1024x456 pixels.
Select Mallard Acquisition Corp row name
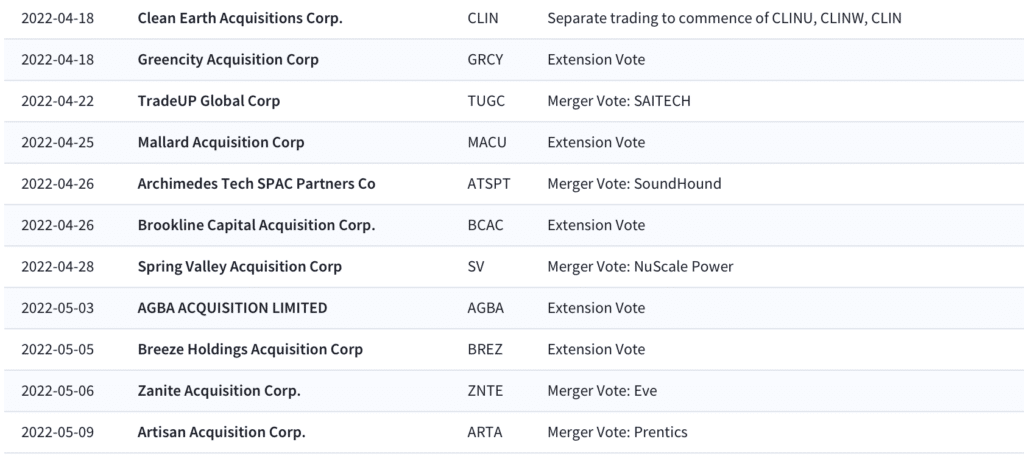[221, 142]
